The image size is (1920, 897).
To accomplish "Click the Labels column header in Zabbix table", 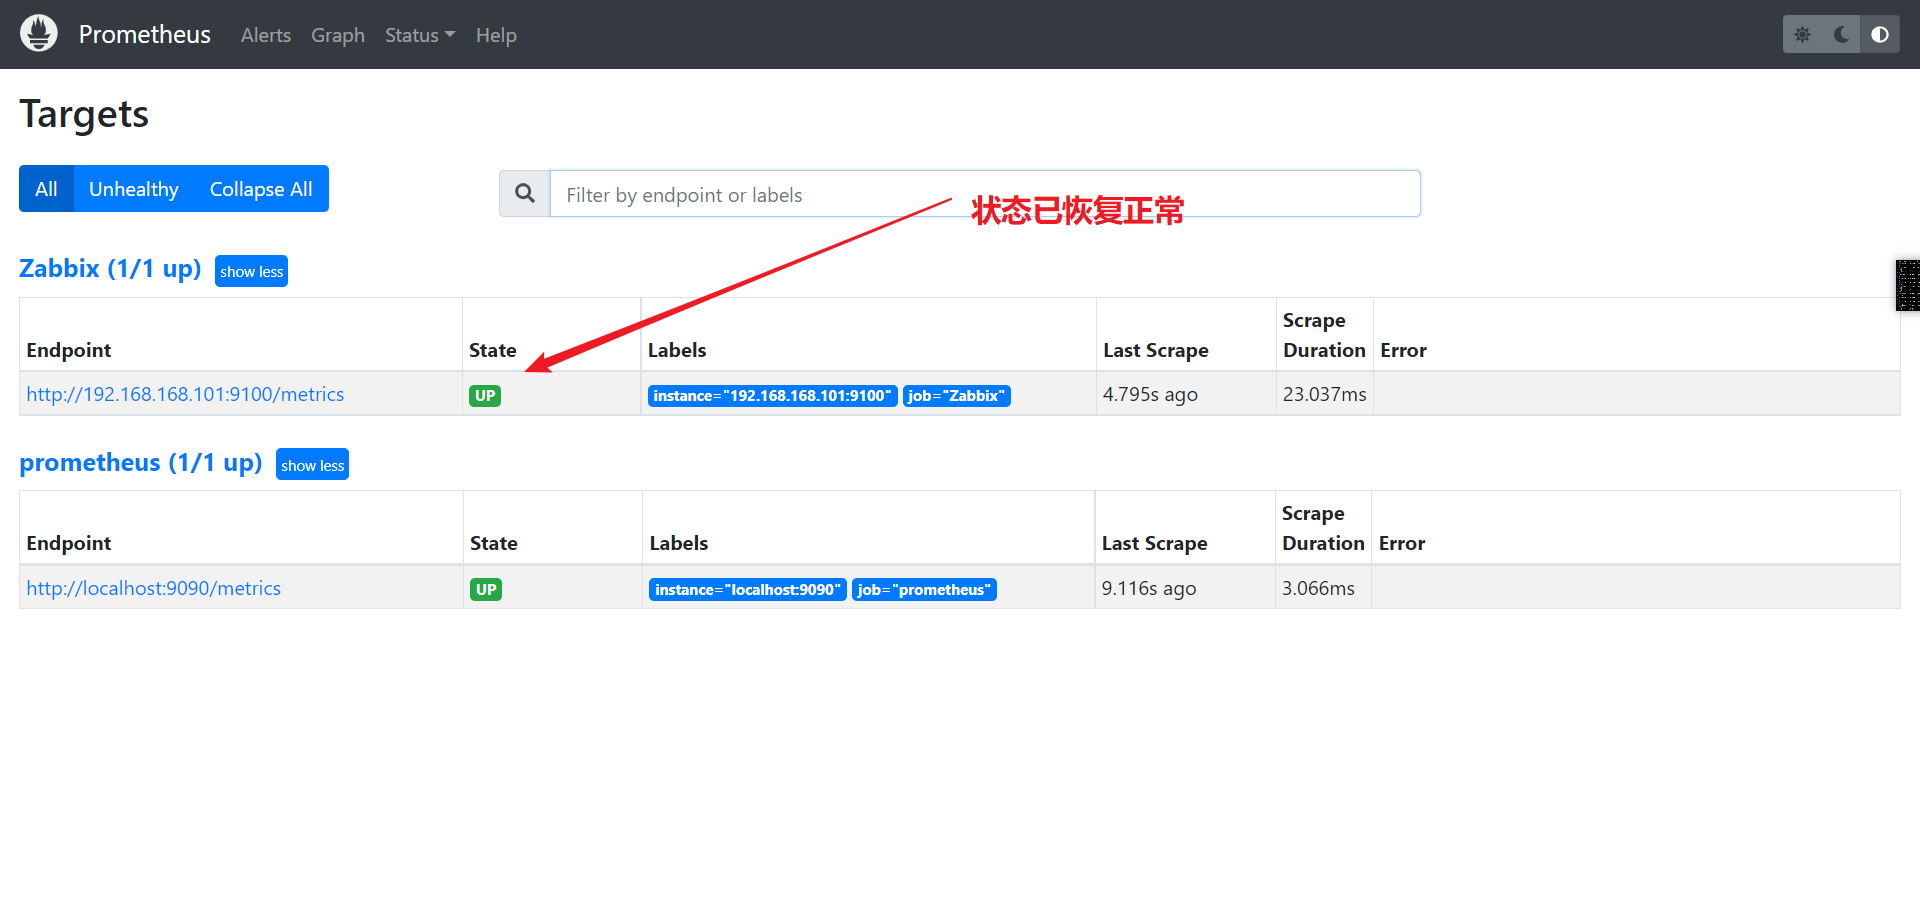I will 677,350.
